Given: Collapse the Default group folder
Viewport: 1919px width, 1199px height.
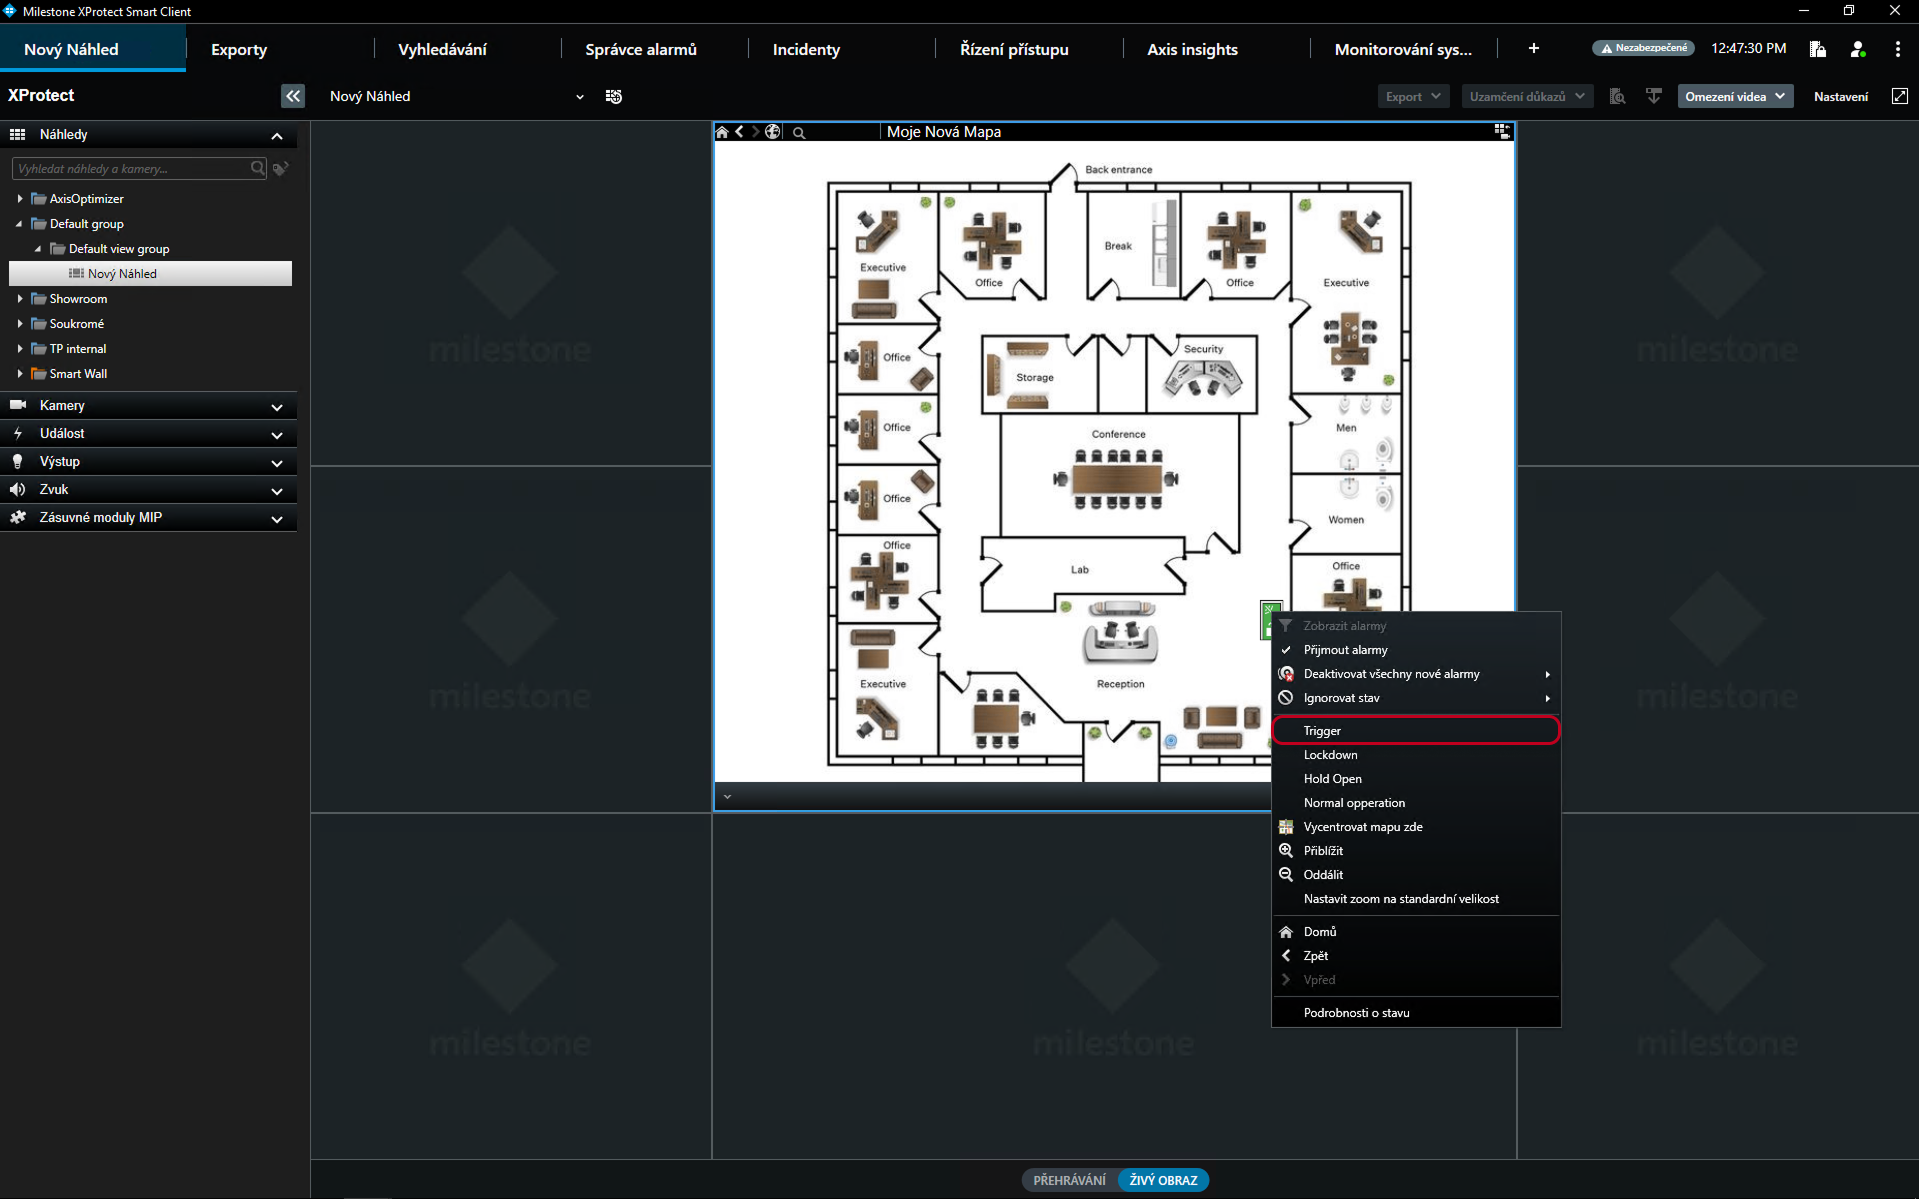Looking at the screenshot, I should coord(20,224).
